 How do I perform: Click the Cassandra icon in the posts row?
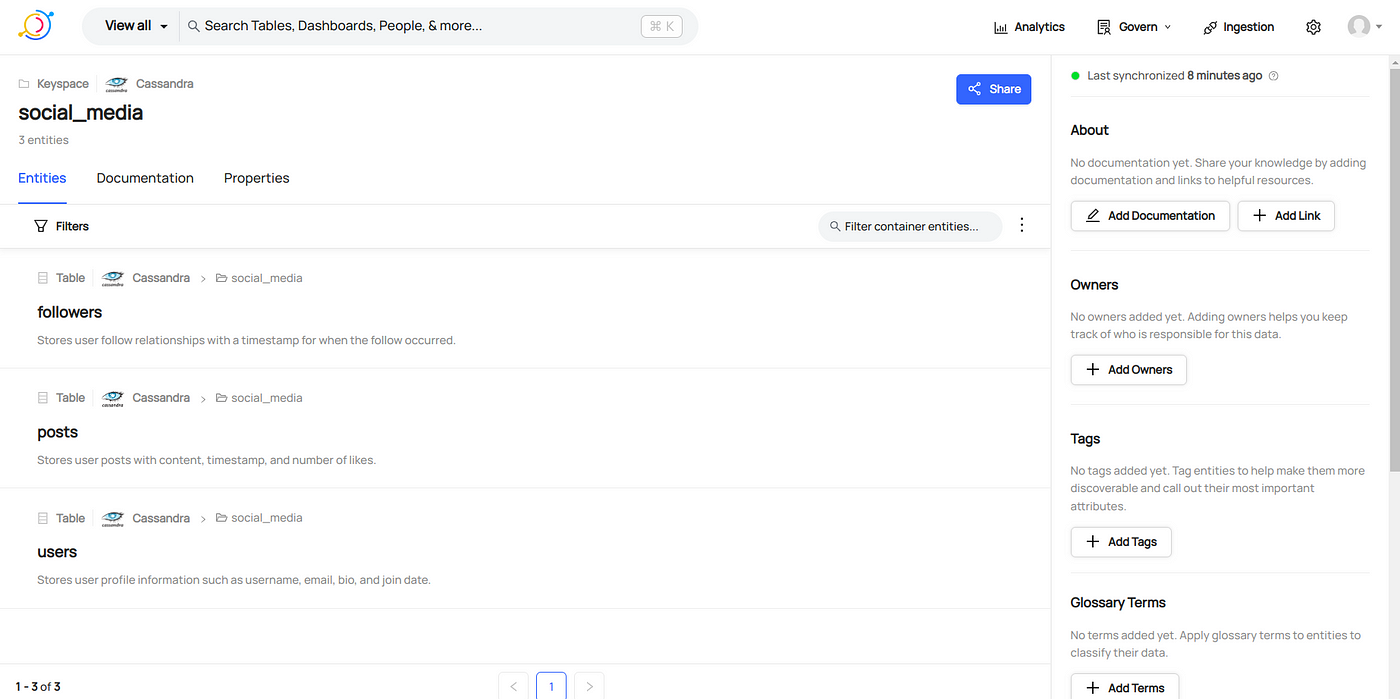point(113,398)
